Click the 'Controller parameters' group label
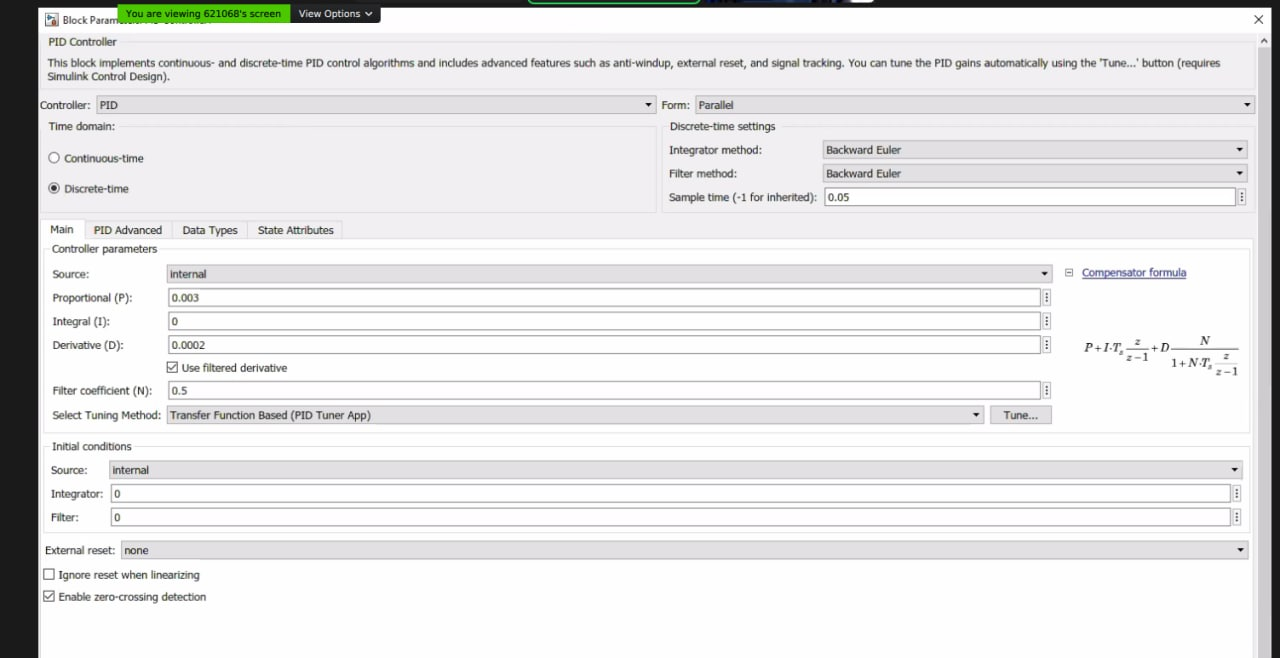Image resolution: width=1280 pixels, height=658 pixels. coord(104,249)
